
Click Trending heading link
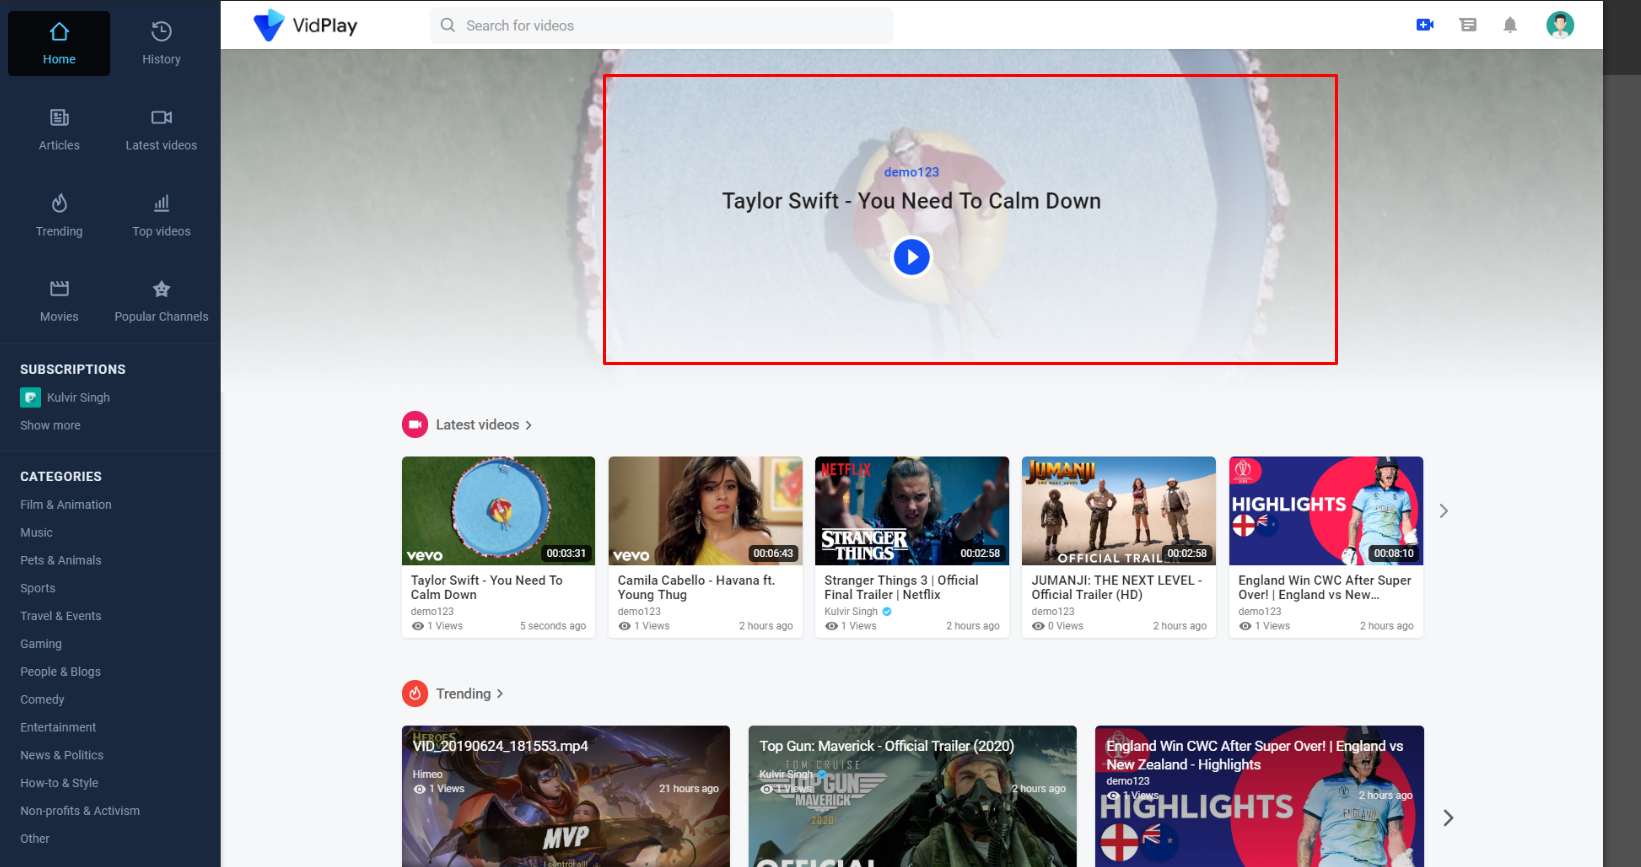coord(463,694)
